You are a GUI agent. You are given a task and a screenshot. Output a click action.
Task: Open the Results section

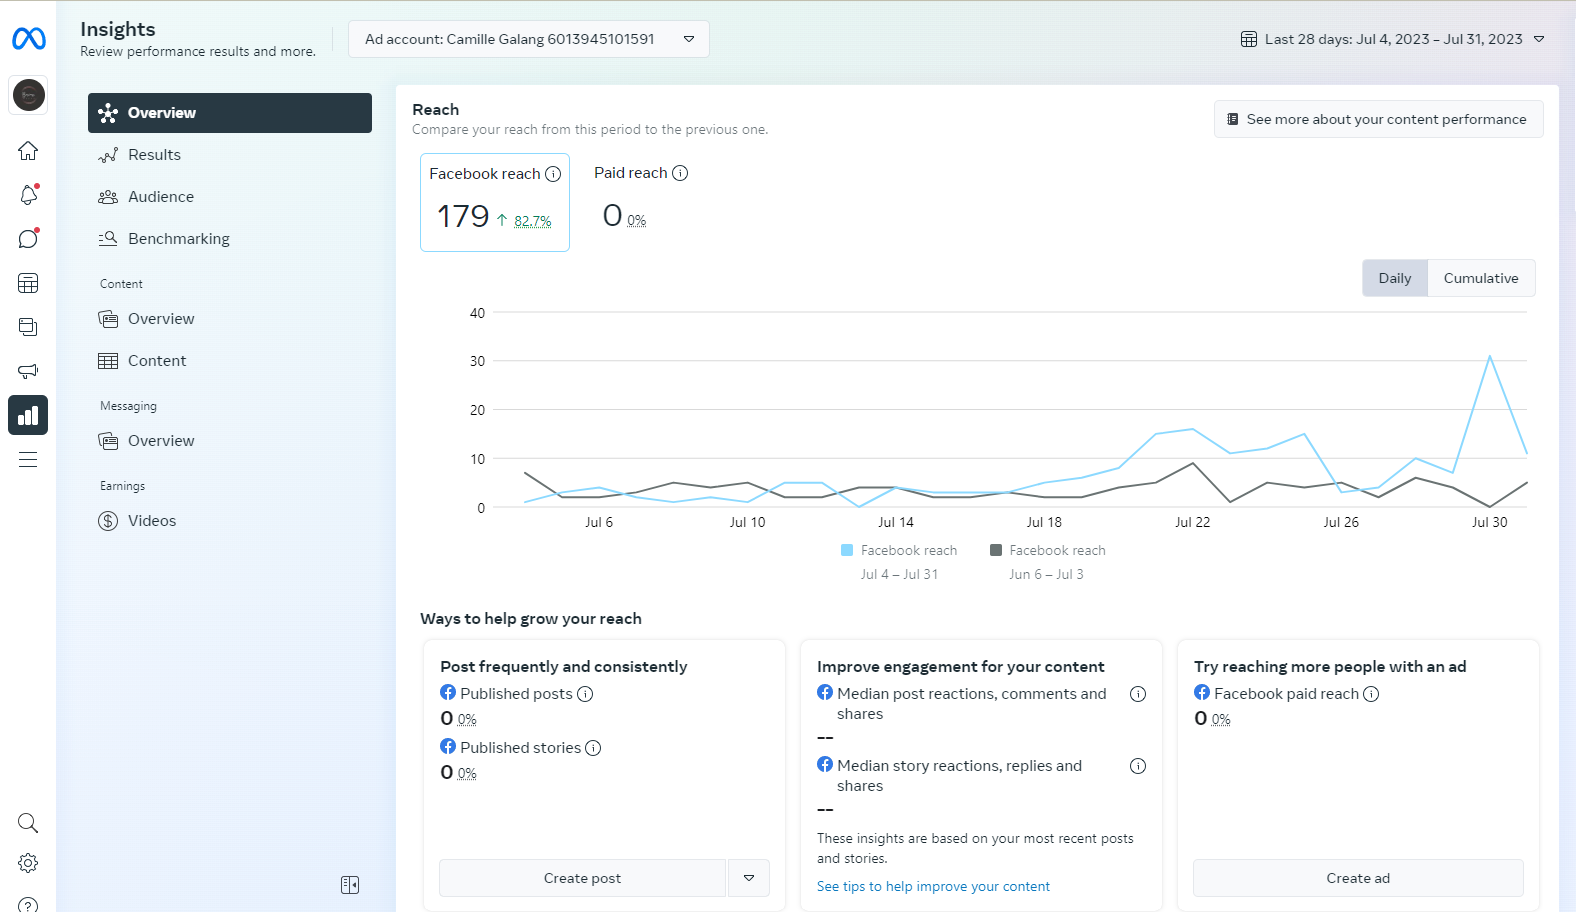click(230, 155)
